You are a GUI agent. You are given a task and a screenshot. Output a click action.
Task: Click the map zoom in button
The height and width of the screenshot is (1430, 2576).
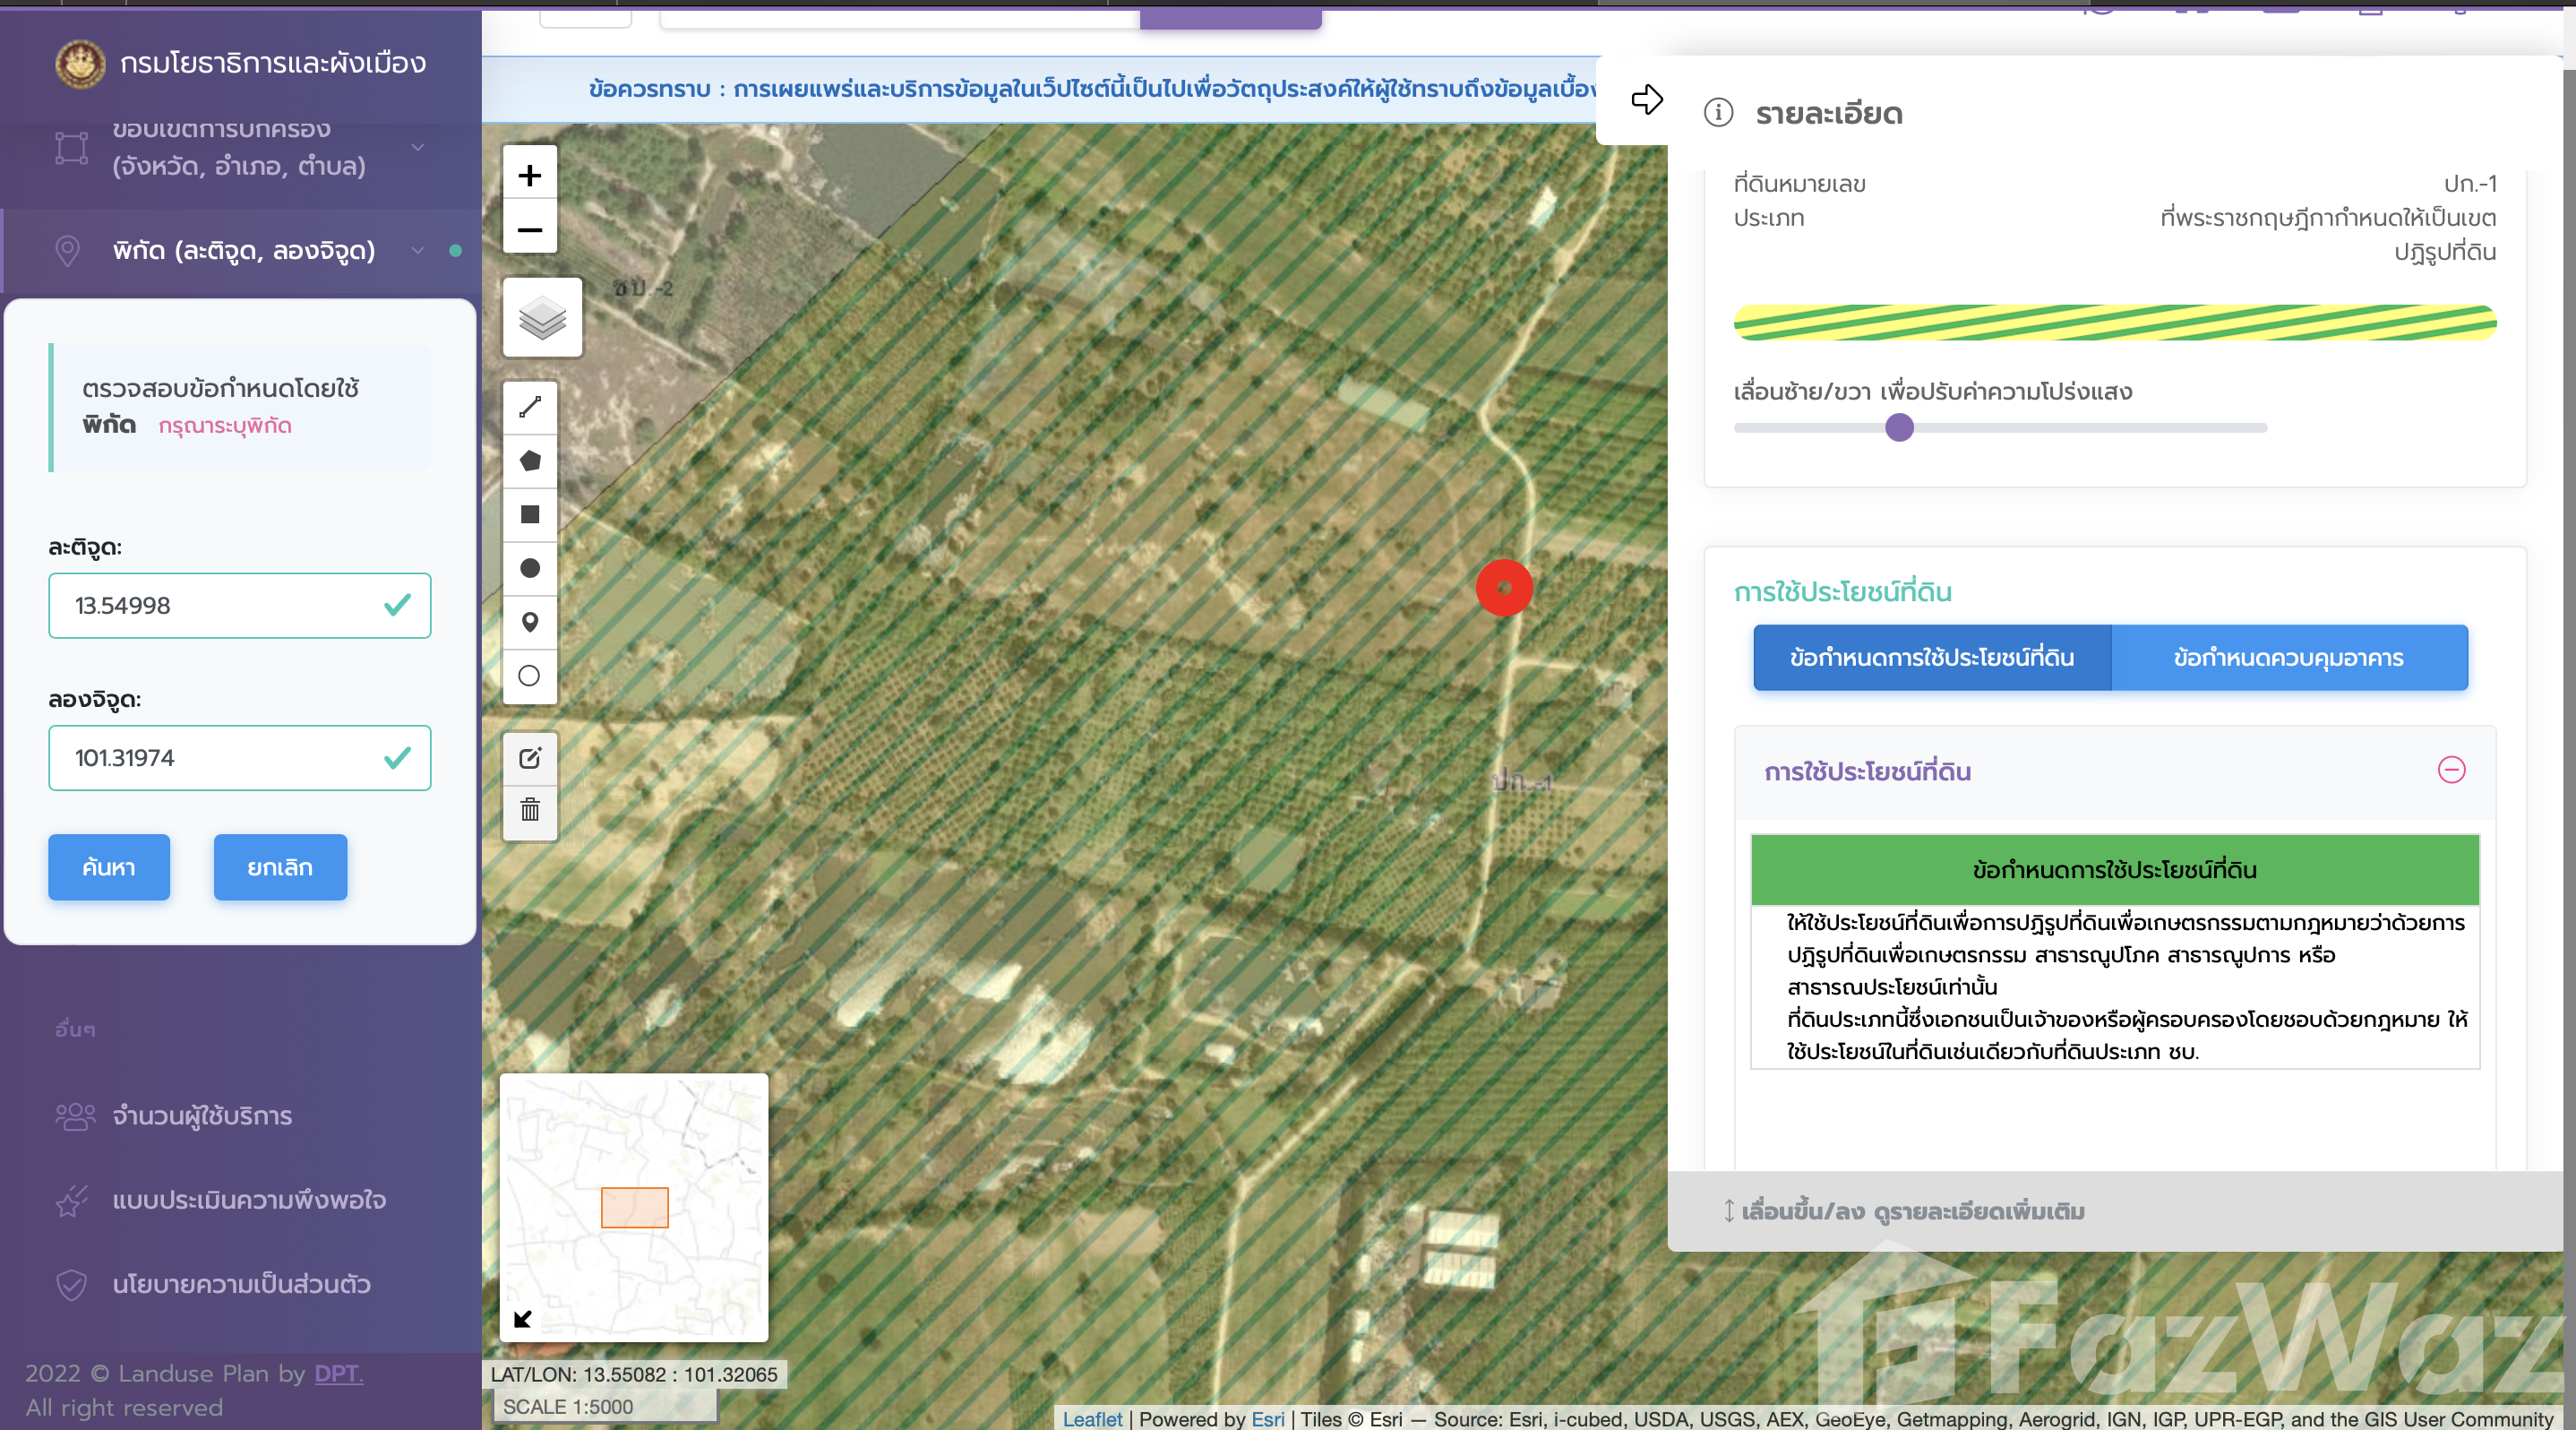click(529, 176)
